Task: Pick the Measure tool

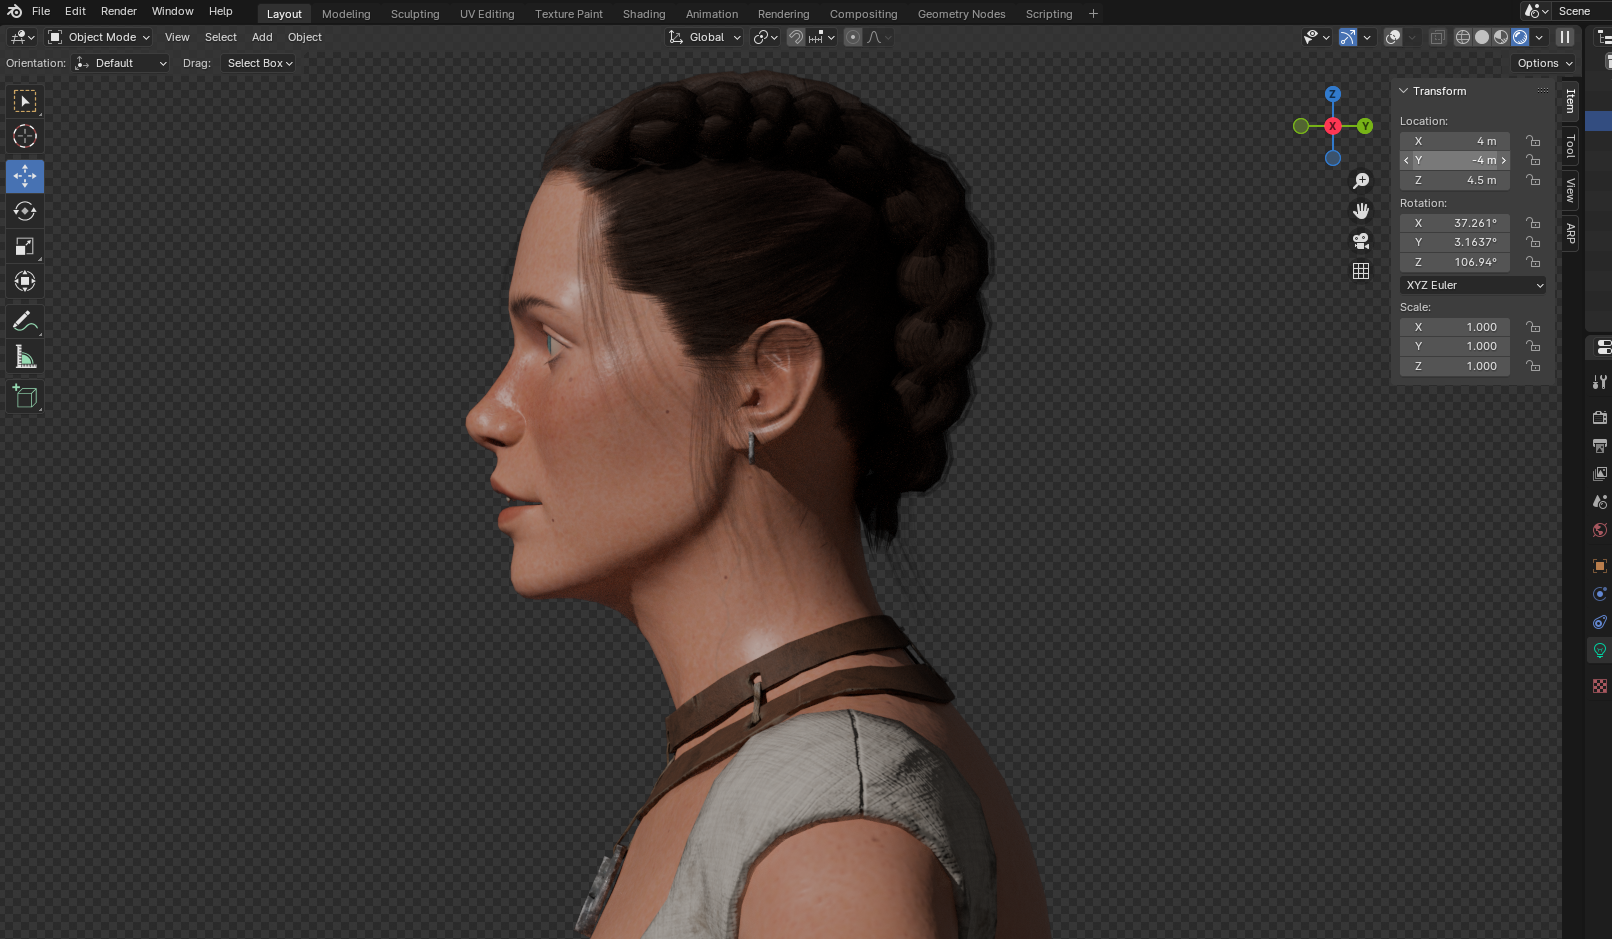Action: 25,358
